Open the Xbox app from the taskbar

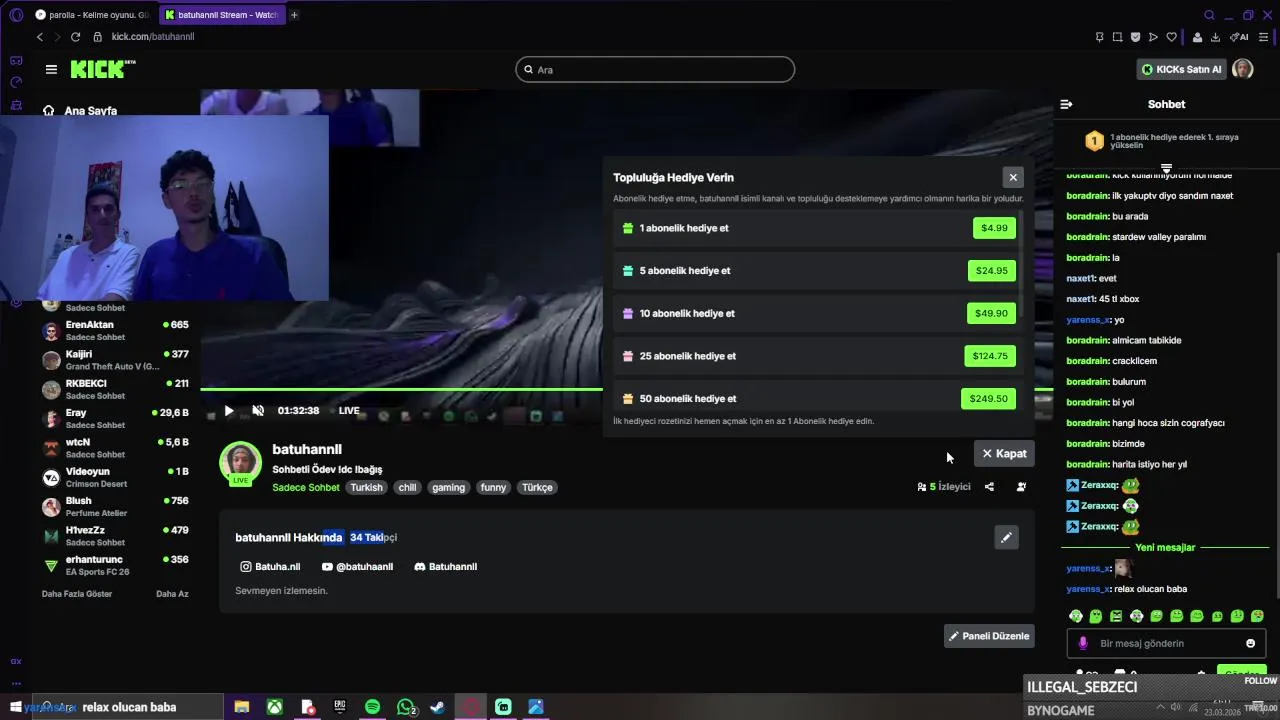pyautogui.click(x=274, y=707)
